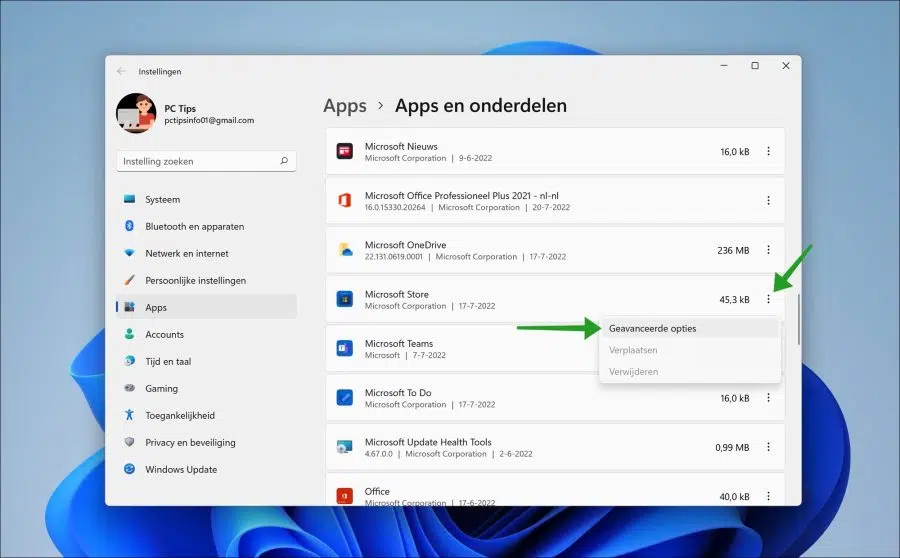Open more options for Microsoft Office Professioneel
Image resolution: width=900 pixels, height=558 pixels.
[x=768, y=201]
